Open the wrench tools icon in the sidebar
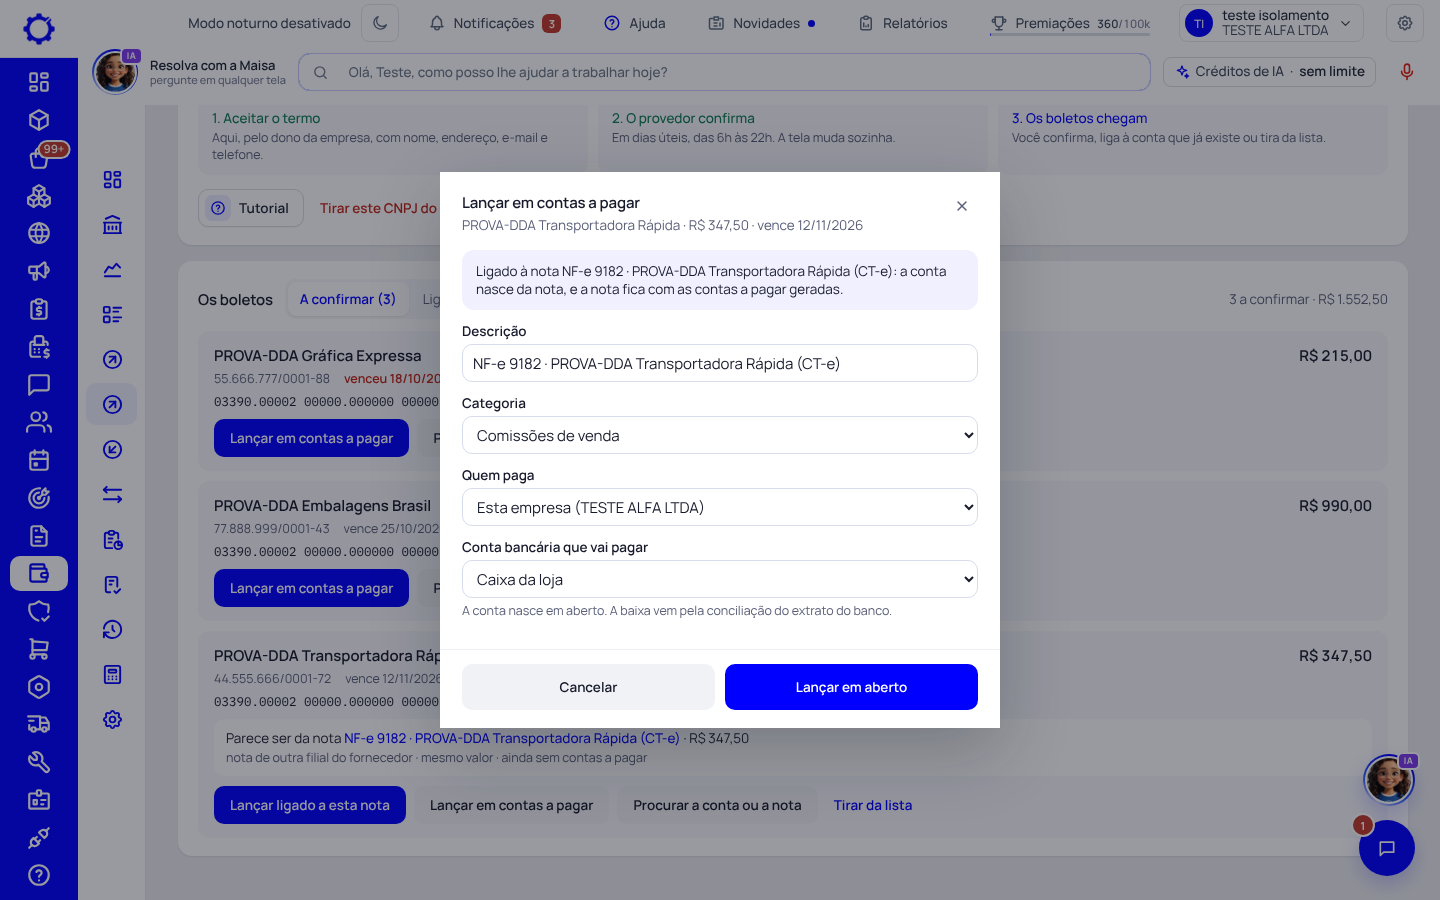1440x900 pixels. tap(39, 762)
